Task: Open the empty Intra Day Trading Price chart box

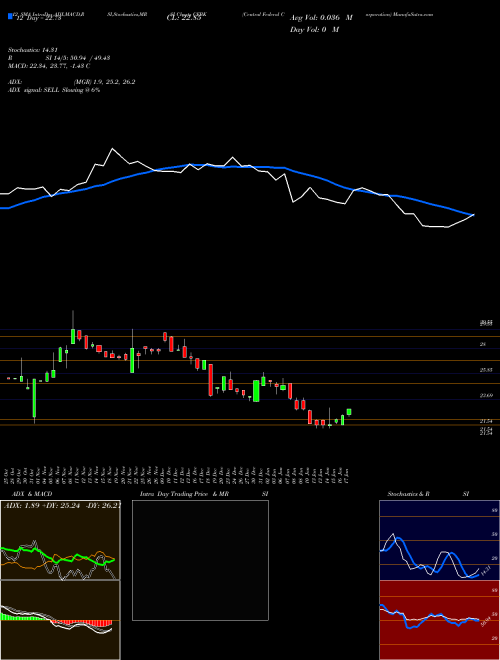Action: tap(200, 560)
